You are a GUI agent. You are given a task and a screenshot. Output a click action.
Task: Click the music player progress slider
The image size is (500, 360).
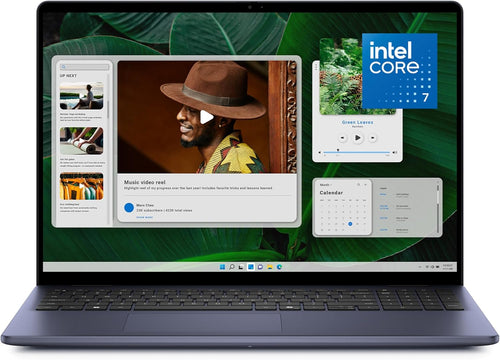[357, 152]
